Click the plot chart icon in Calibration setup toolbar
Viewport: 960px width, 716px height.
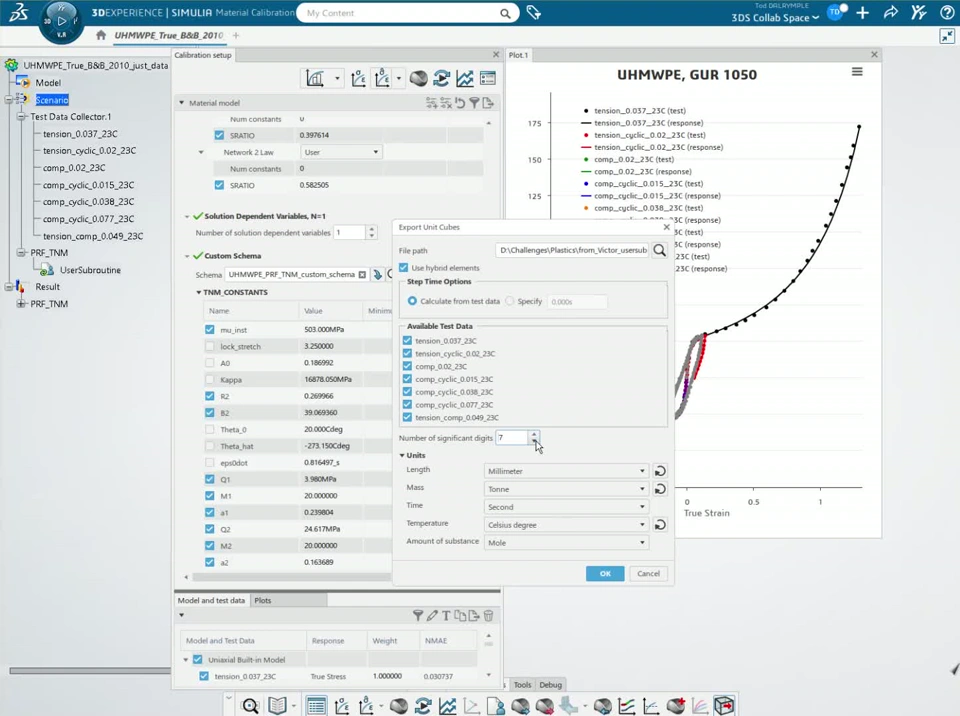465,78
